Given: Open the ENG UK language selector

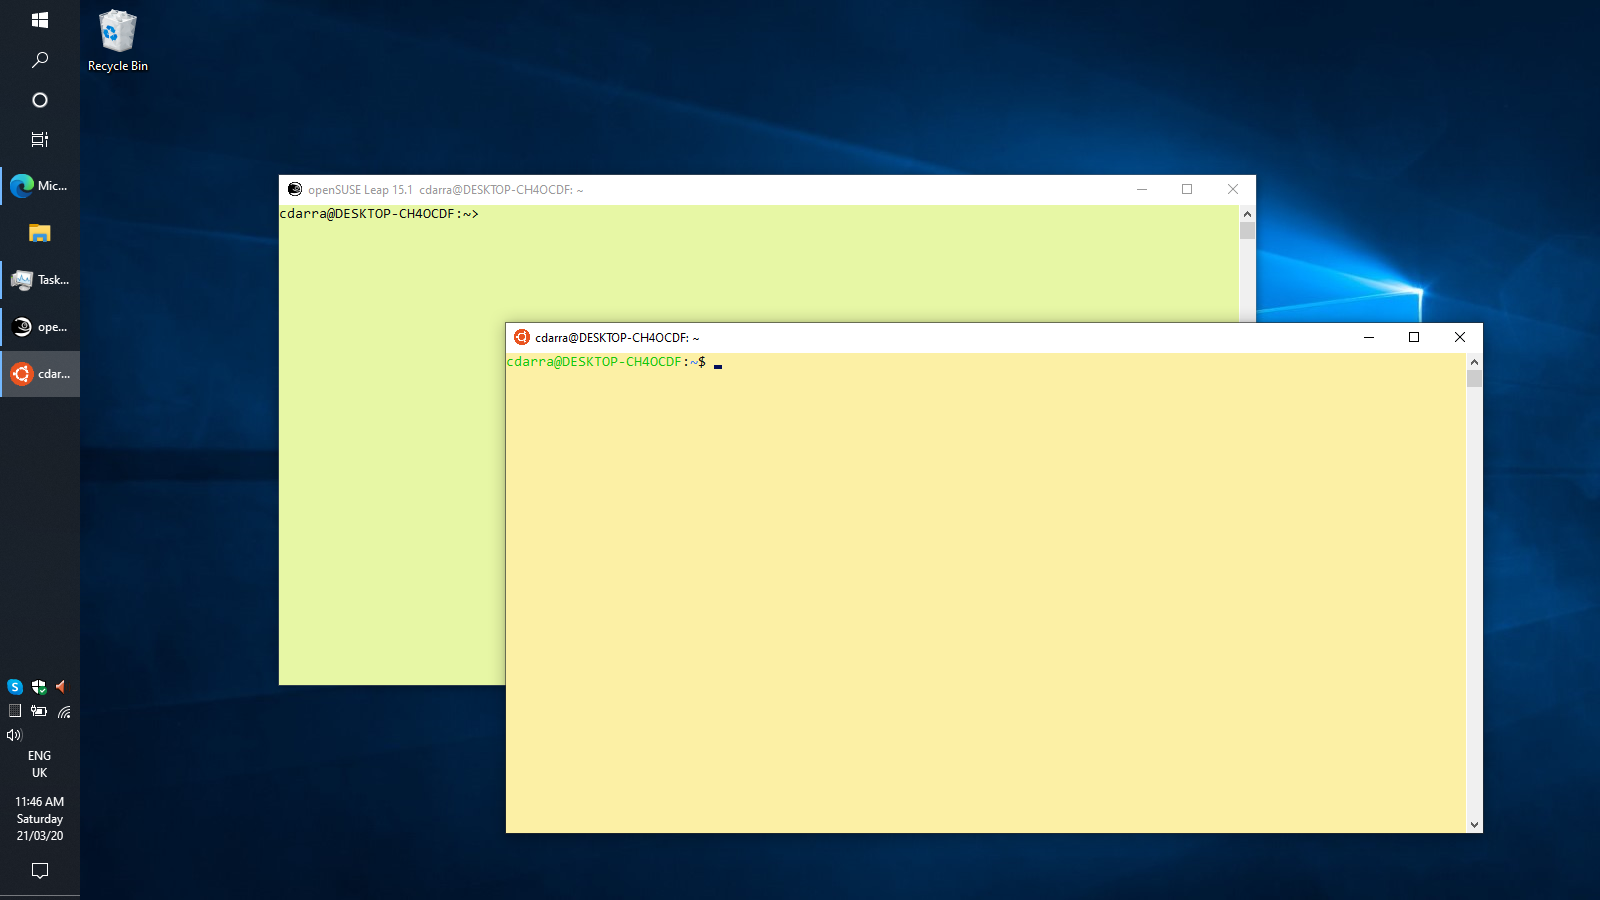Looking at the screenshot, I should click(40, 764).
